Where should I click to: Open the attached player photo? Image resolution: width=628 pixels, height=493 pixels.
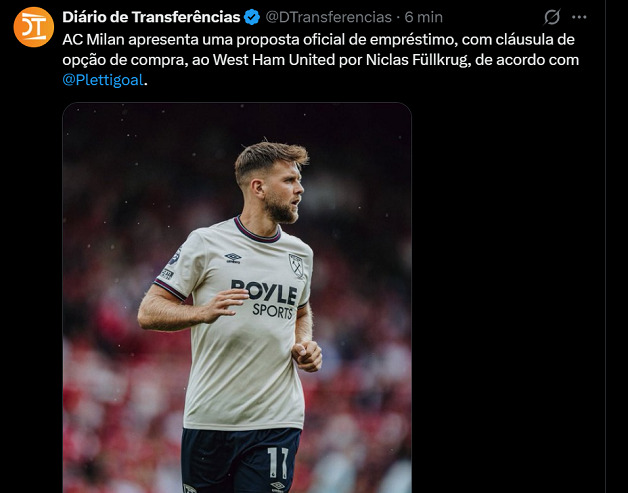[x=237, y=298]
